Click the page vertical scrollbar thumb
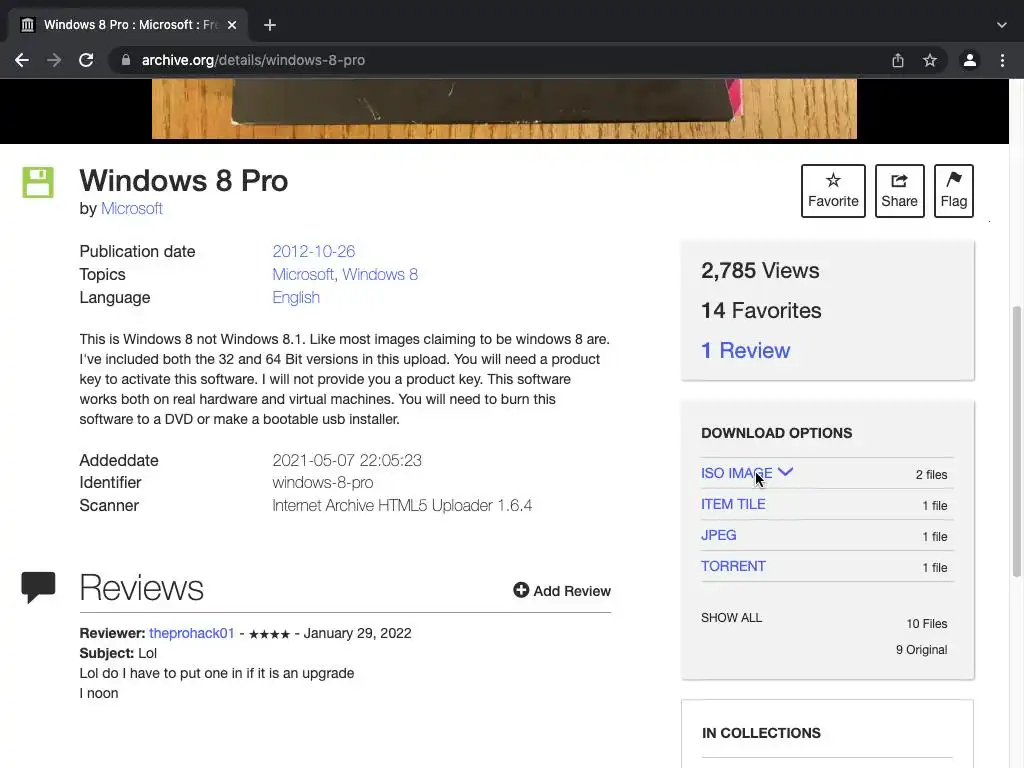 click(x=1016, y=441)
